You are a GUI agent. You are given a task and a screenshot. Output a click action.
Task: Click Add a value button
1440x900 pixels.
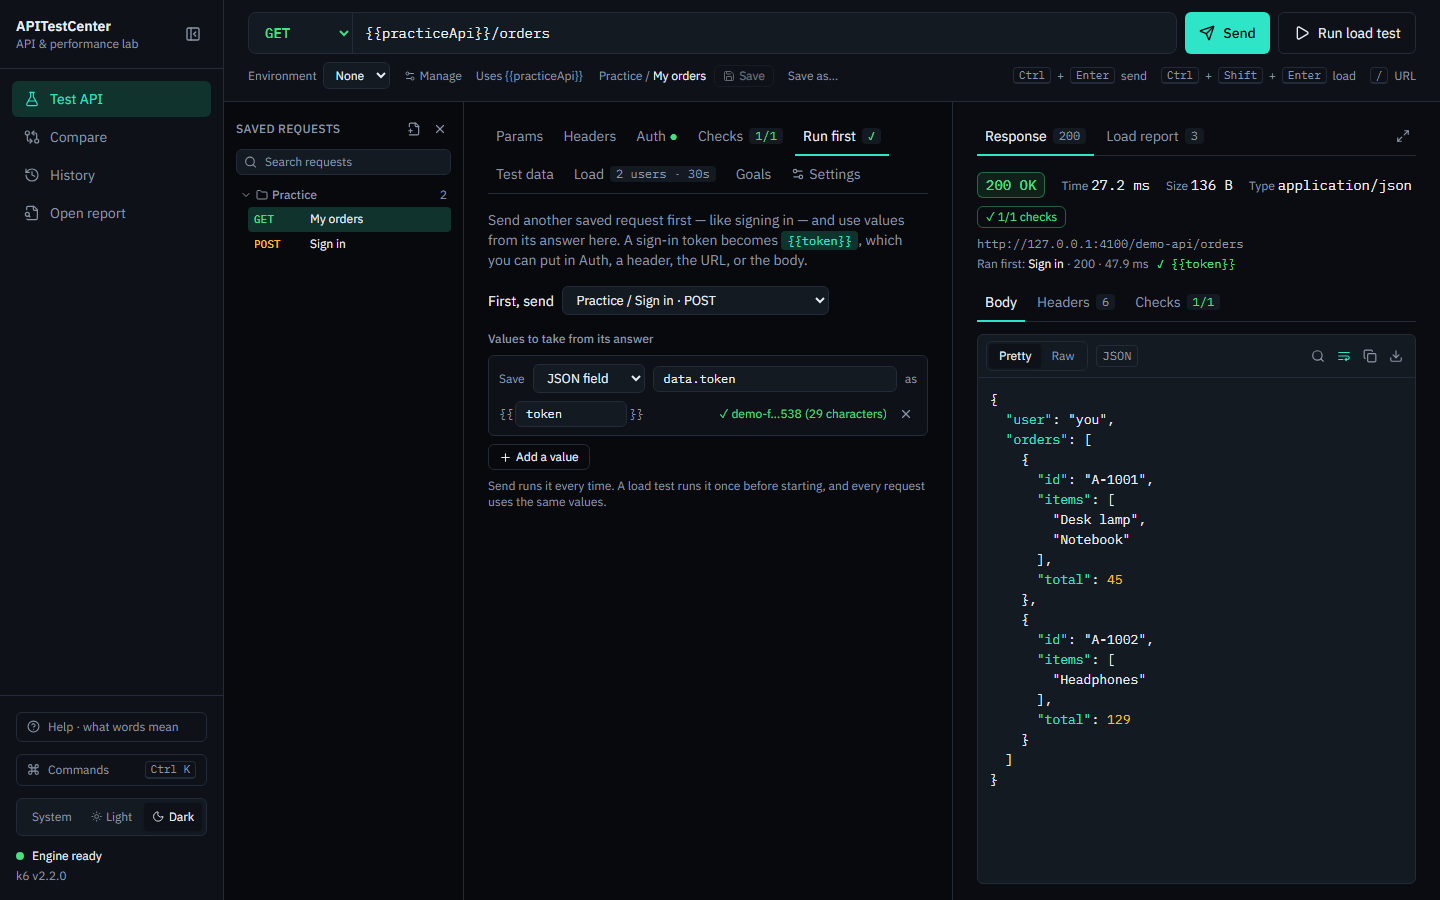click(539, 457)
